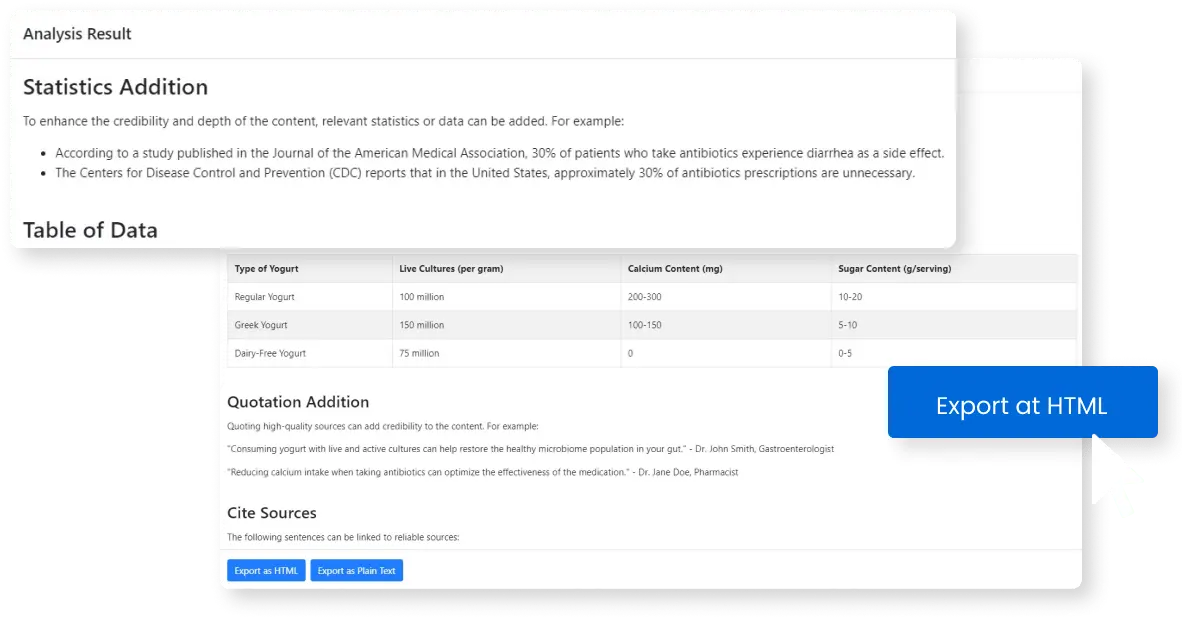
Task: Click the Table of Data heading
Action: (x=90, y=230)
